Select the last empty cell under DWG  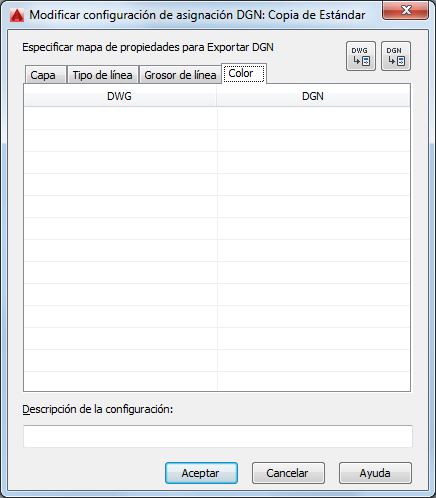point(121,381)
